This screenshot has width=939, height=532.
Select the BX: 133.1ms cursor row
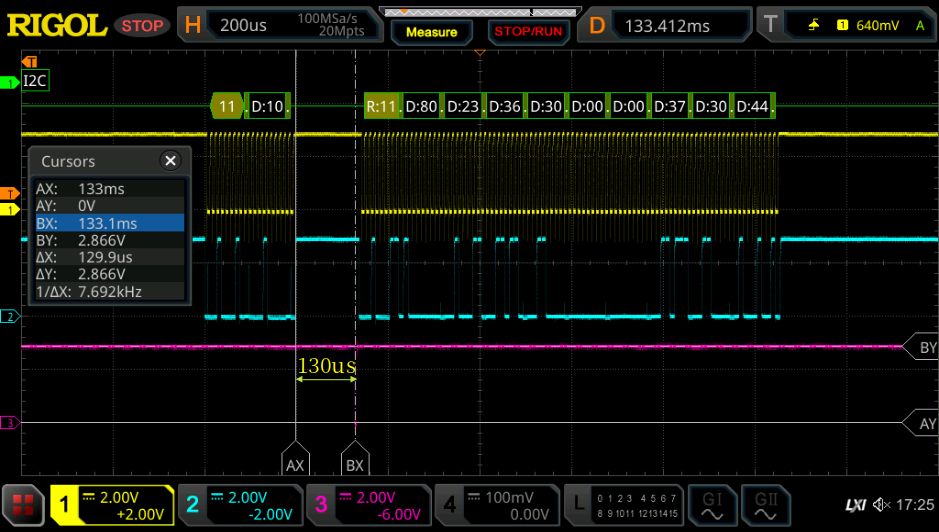pyautogui.click(x=109, y=223)
